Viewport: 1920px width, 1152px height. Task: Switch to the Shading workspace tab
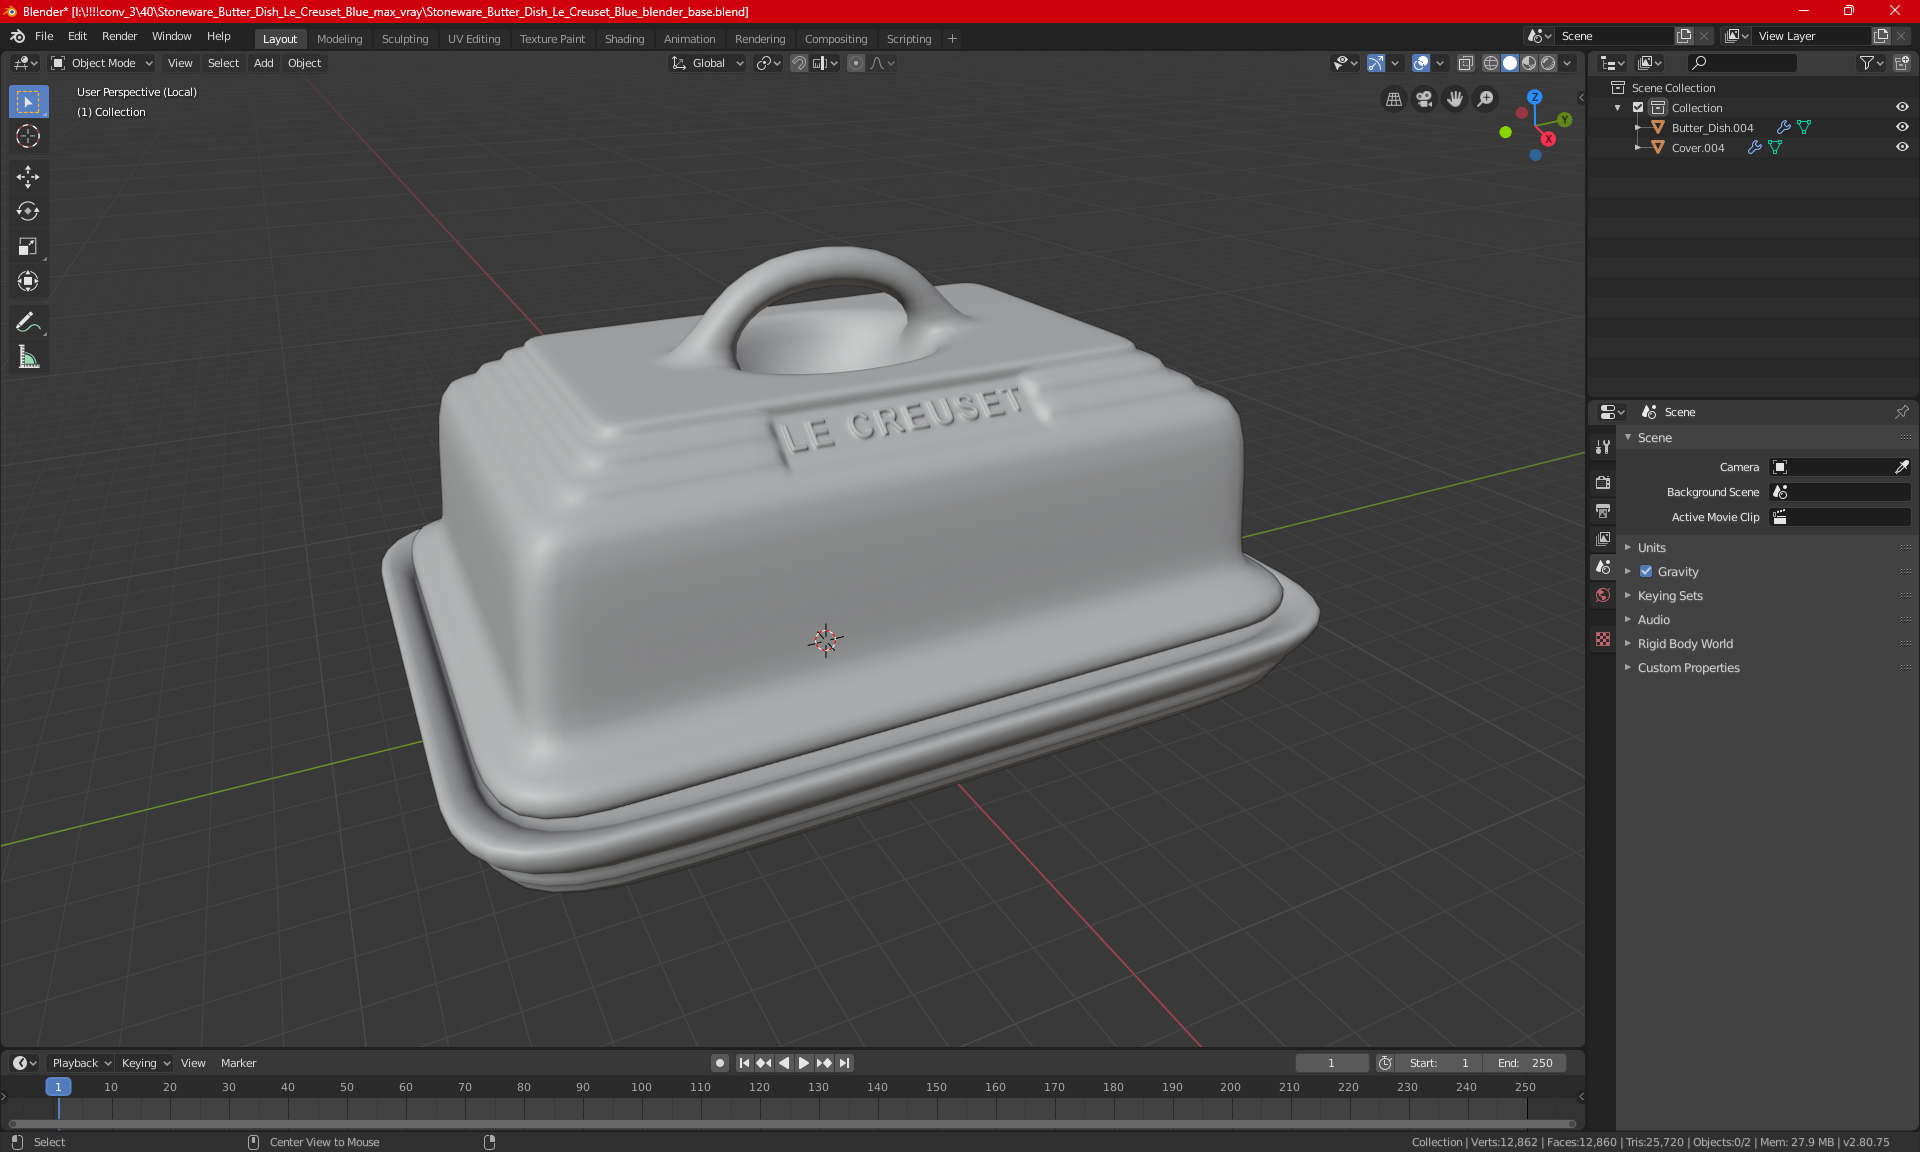click(x=624, y=39)
